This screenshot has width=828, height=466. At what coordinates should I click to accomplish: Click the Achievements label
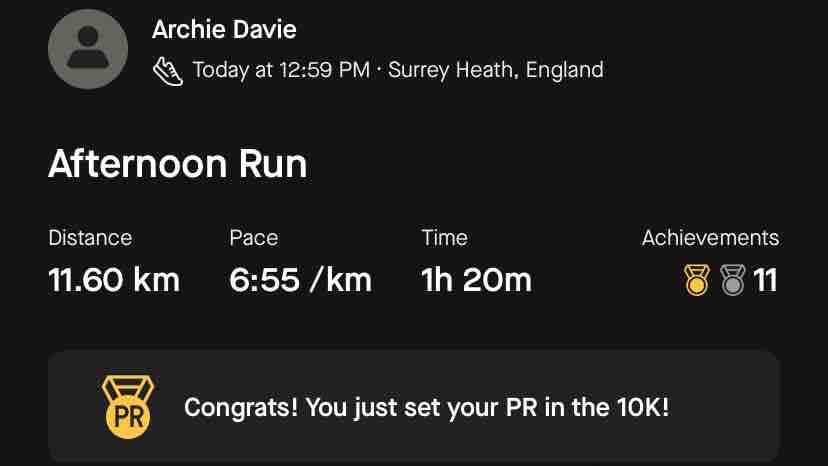click(710, 238)
